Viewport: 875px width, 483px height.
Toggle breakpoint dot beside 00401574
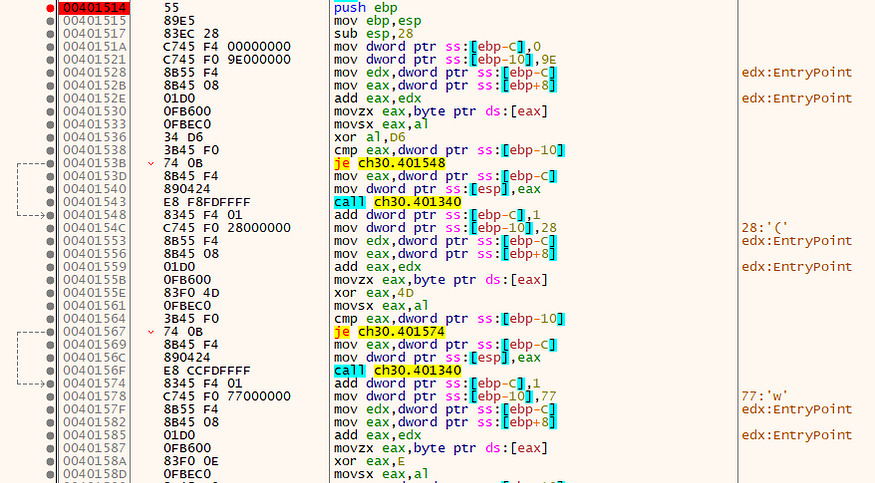50,384
